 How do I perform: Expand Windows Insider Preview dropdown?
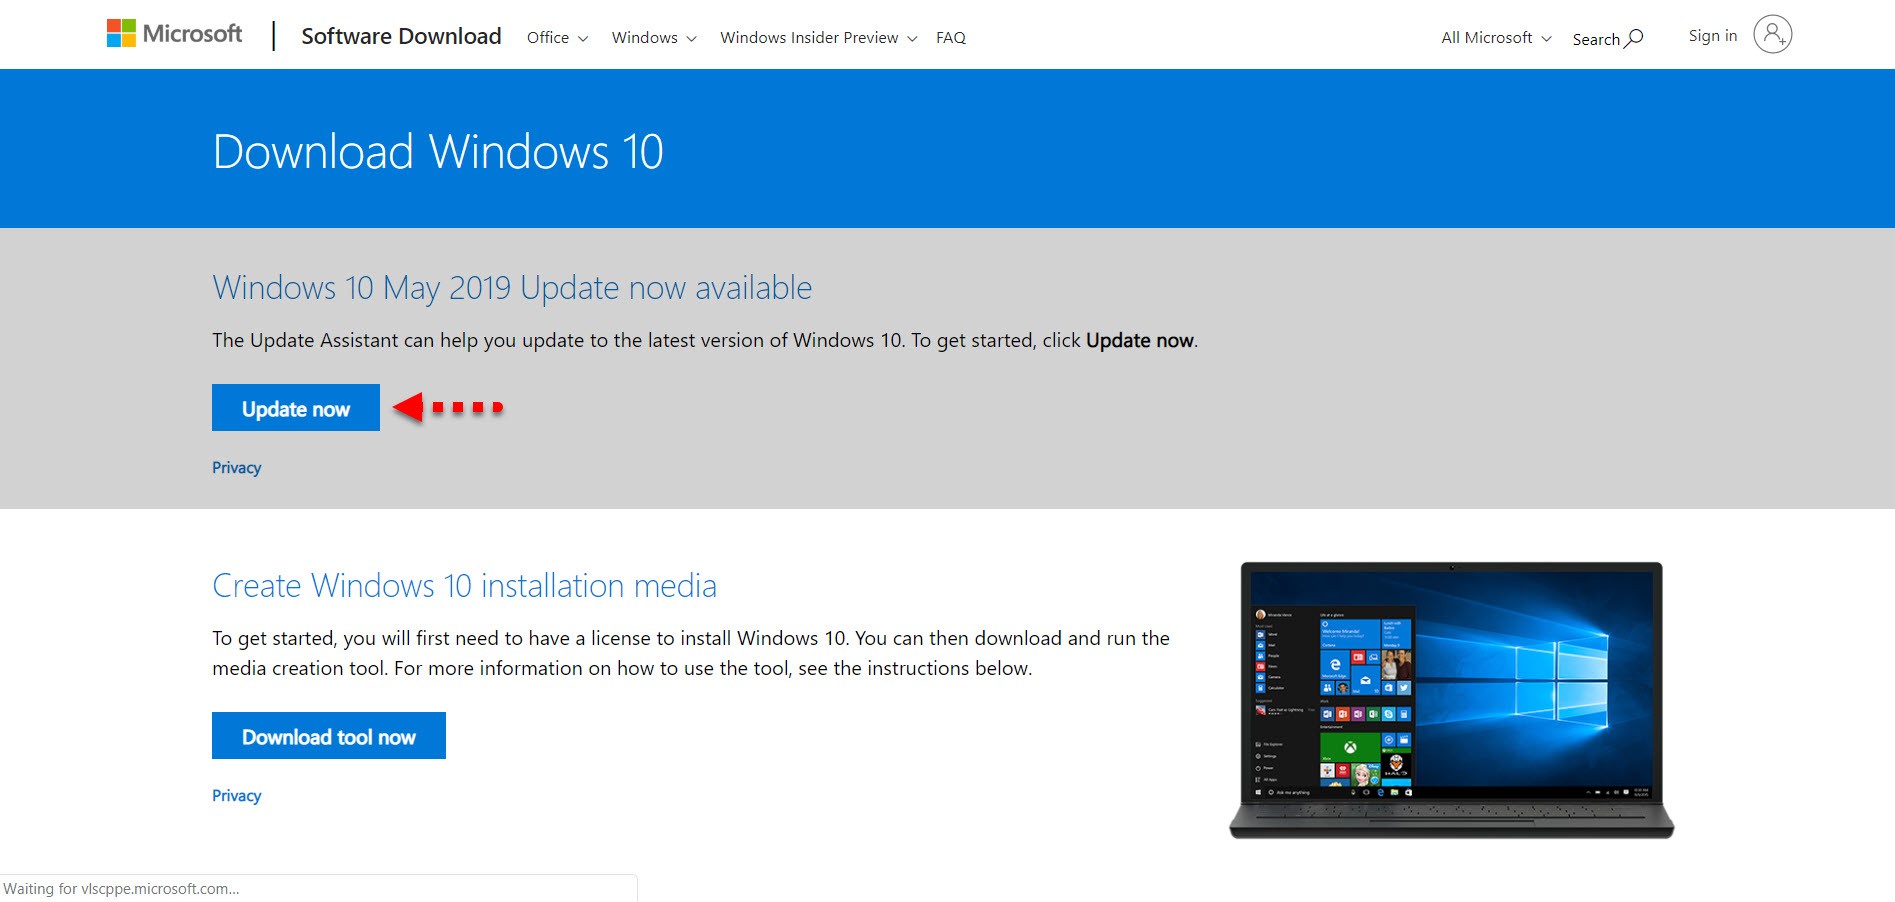pyautogui.click(x=818, y=38)
